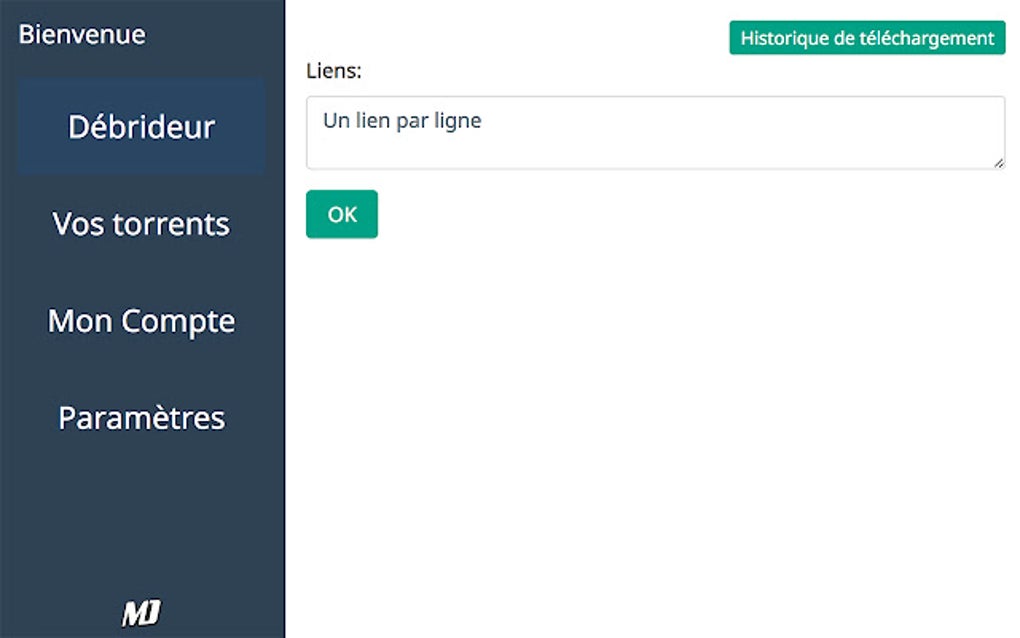Click the MD logo at the sidebar bottom

[x=141, y=614]
